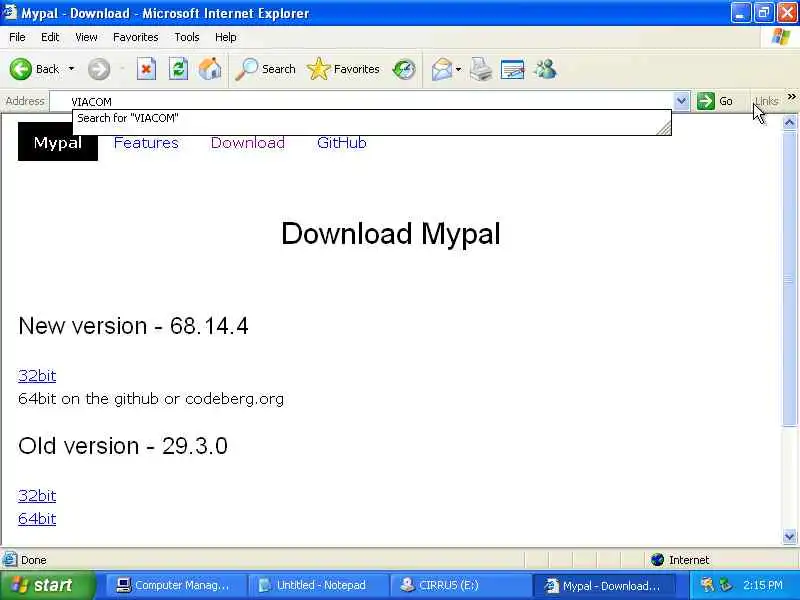This screenshot has width=800, height=600.
Task: Open the Features page link
Action: [x=146, y=142]
